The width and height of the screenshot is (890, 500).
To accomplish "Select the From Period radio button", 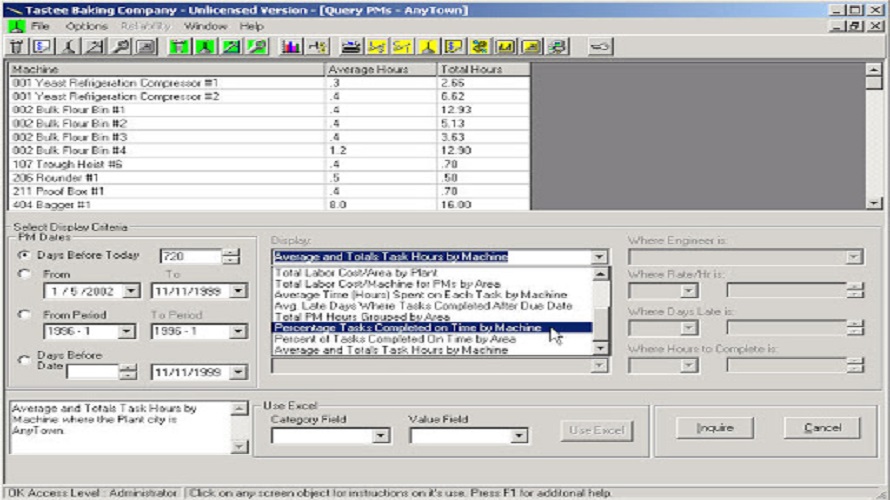I will (24, 314).
